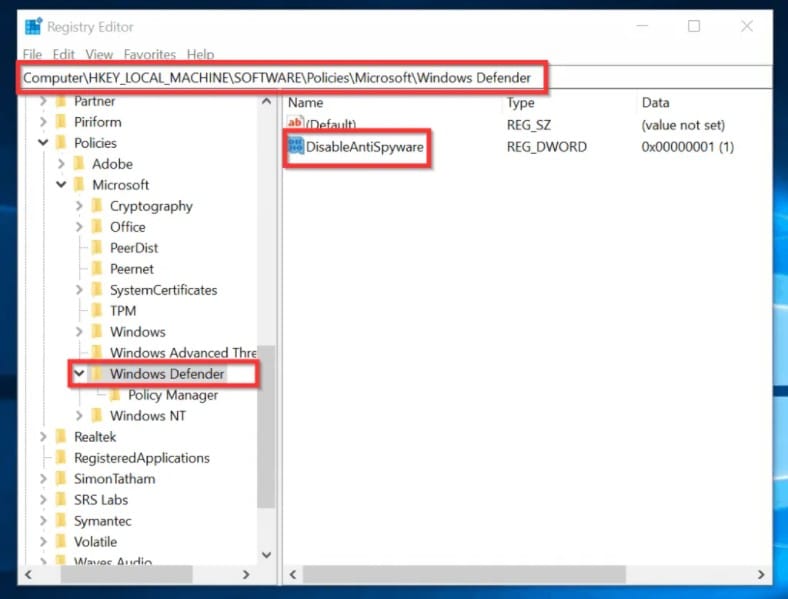
Task: Open the View menu
Action: pos(99,54)
